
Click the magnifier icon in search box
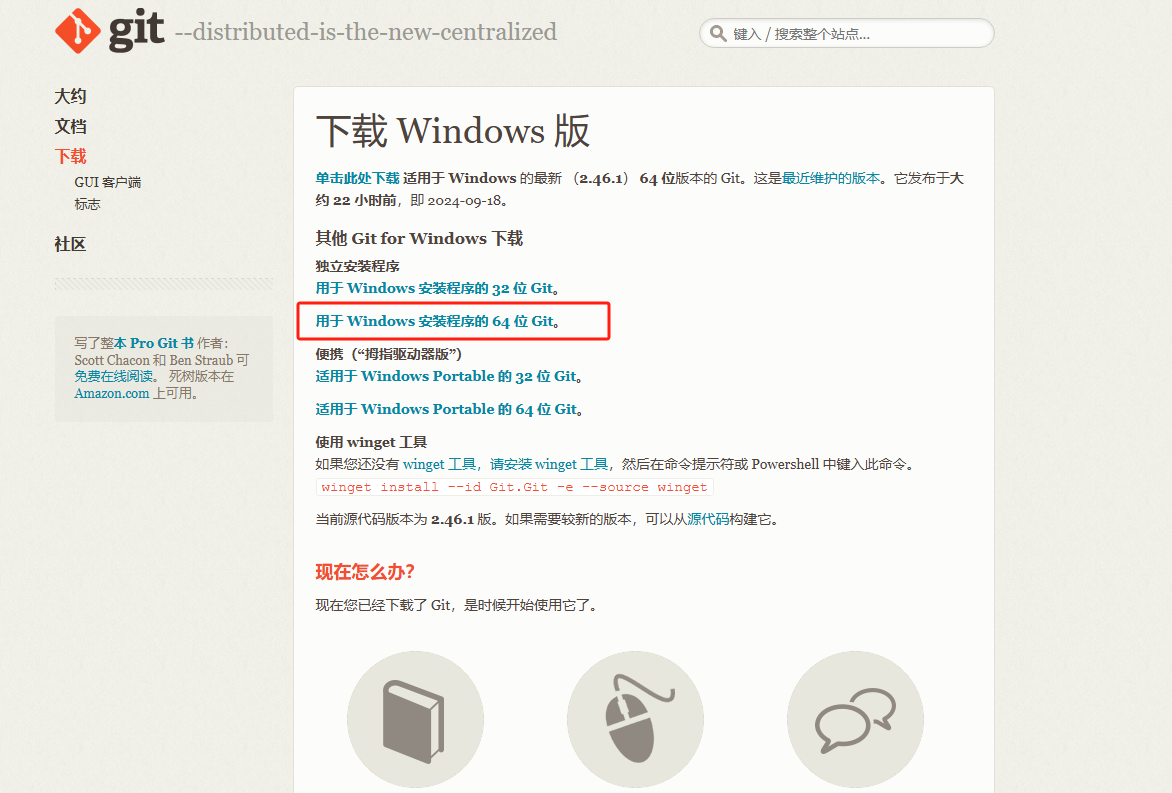tap(718, 34)
